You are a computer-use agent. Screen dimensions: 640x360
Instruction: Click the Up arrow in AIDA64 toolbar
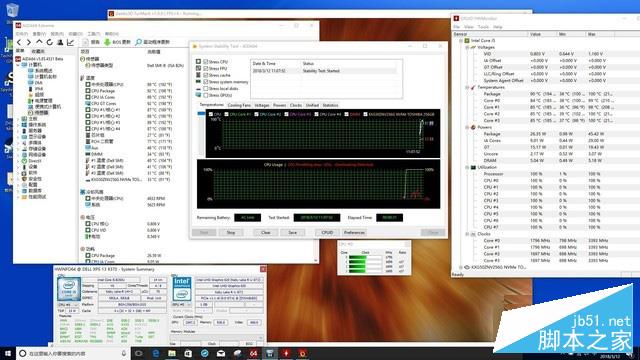[x=39, y=42]
